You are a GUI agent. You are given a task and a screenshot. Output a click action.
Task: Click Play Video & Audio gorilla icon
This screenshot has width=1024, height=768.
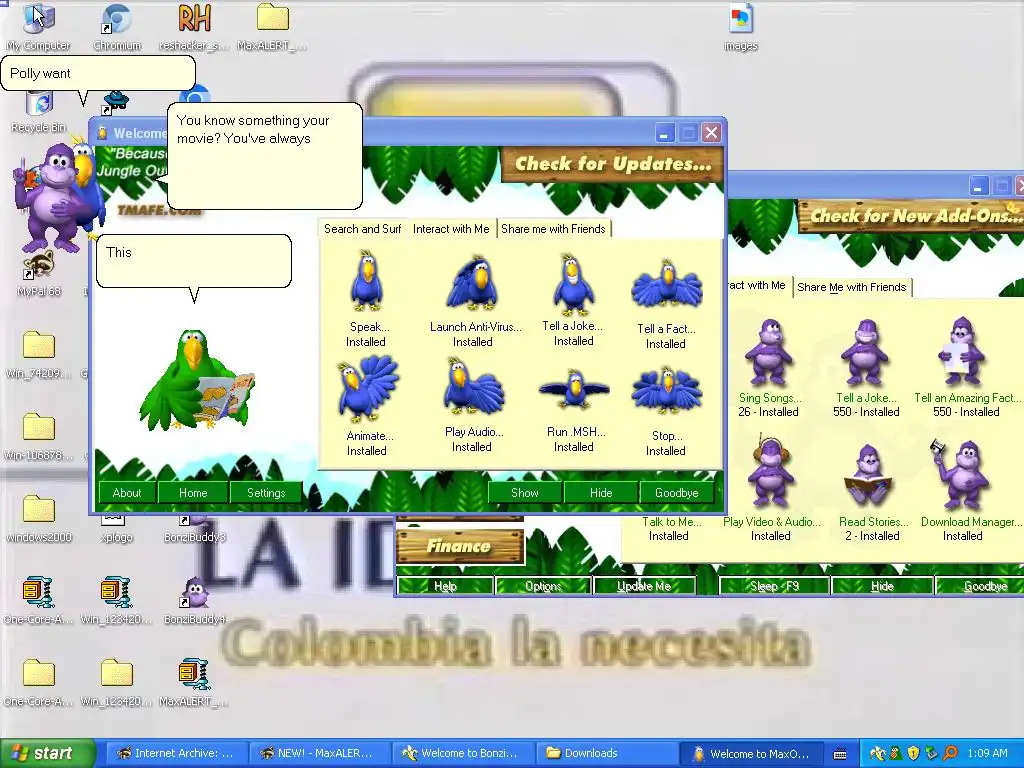tap(771, 472)
